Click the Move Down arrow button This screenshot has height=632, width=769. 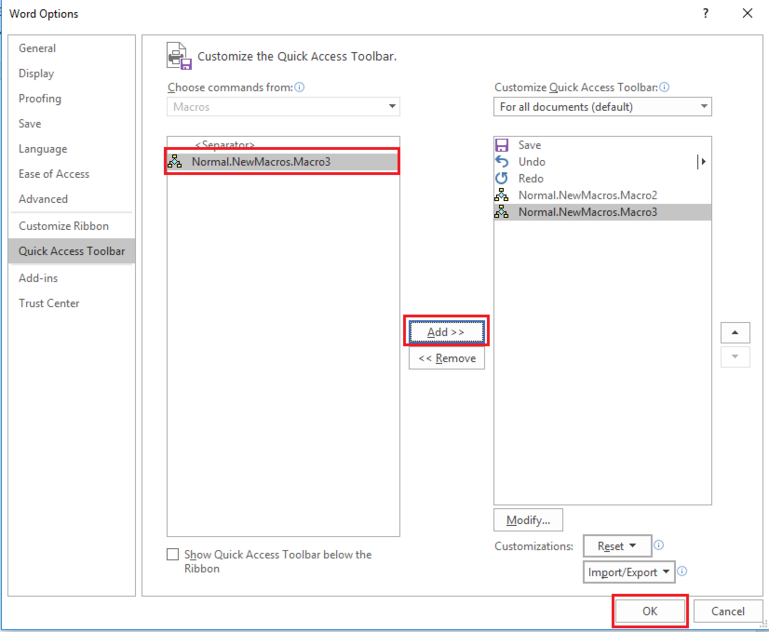tap(735, 356)
